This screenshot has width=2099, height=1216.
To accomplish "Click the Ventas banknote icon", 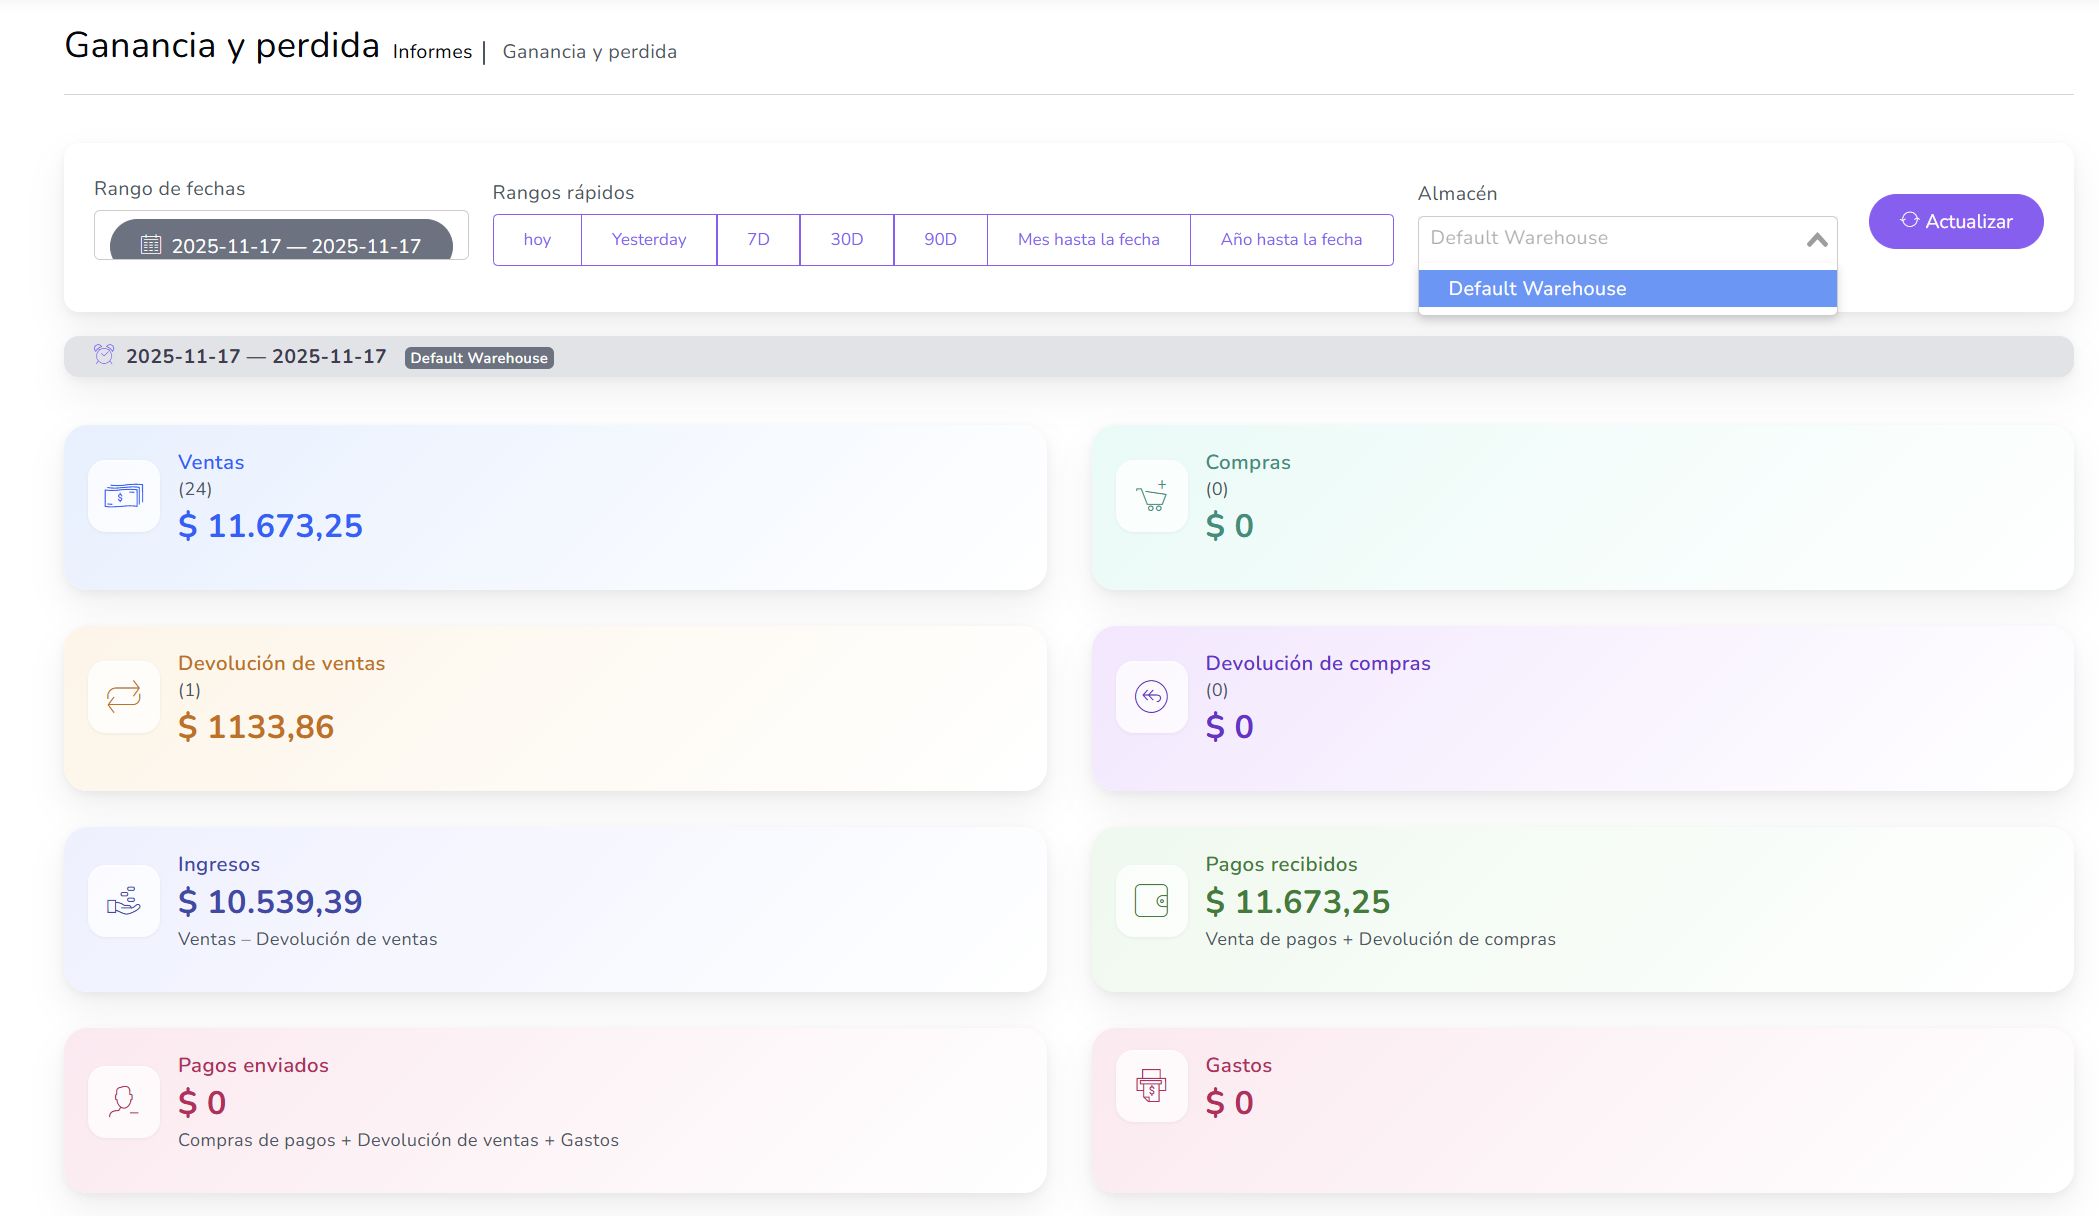I will (x=123, y=496).
